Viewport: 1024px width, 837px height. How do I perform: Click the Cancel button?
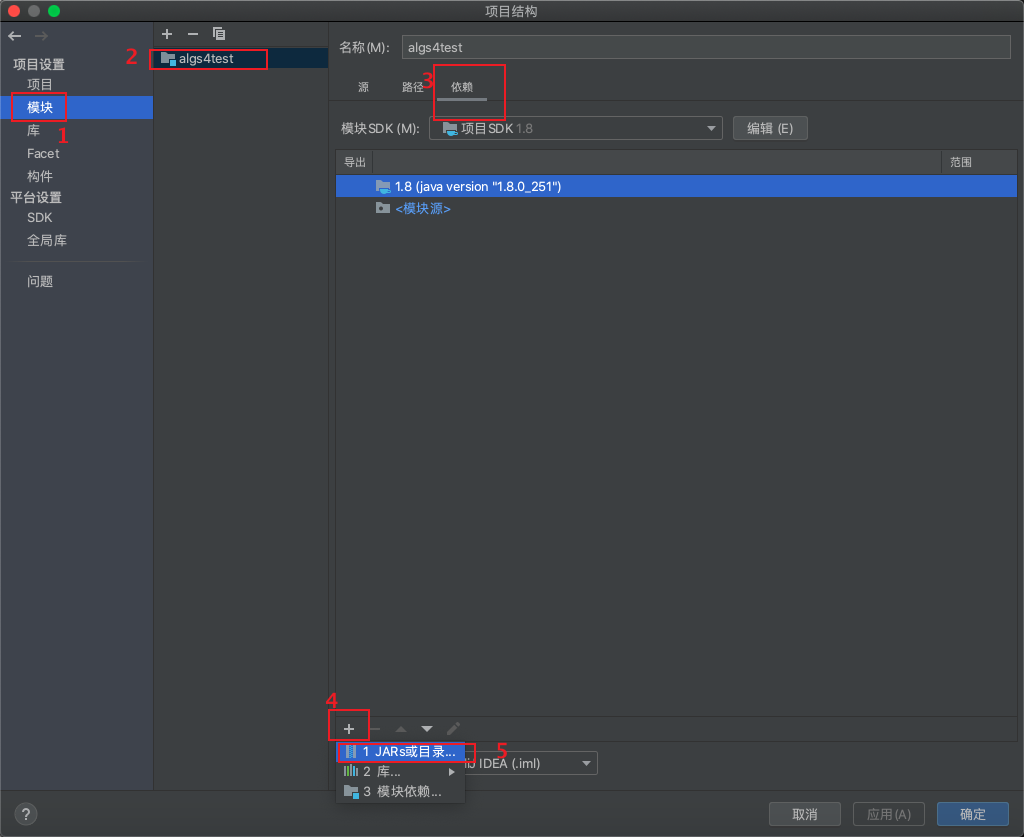coord(805,814)
